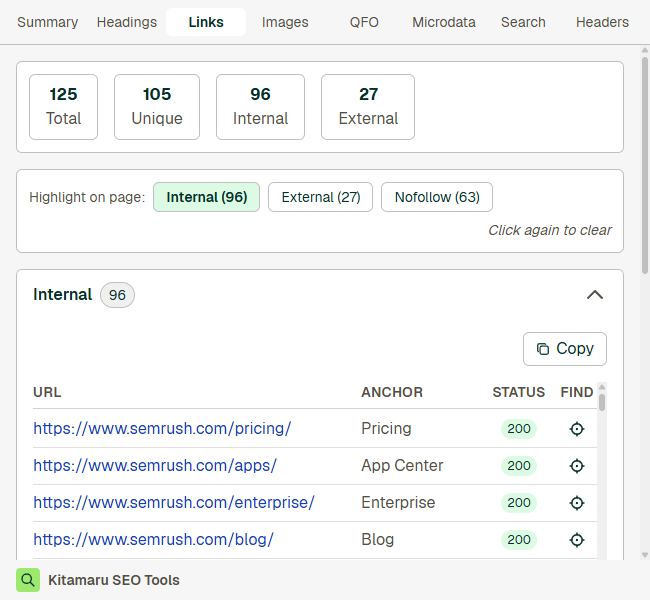Switch to the Summary tab
This screenshot has width=650, height=600.
(48, 22)
